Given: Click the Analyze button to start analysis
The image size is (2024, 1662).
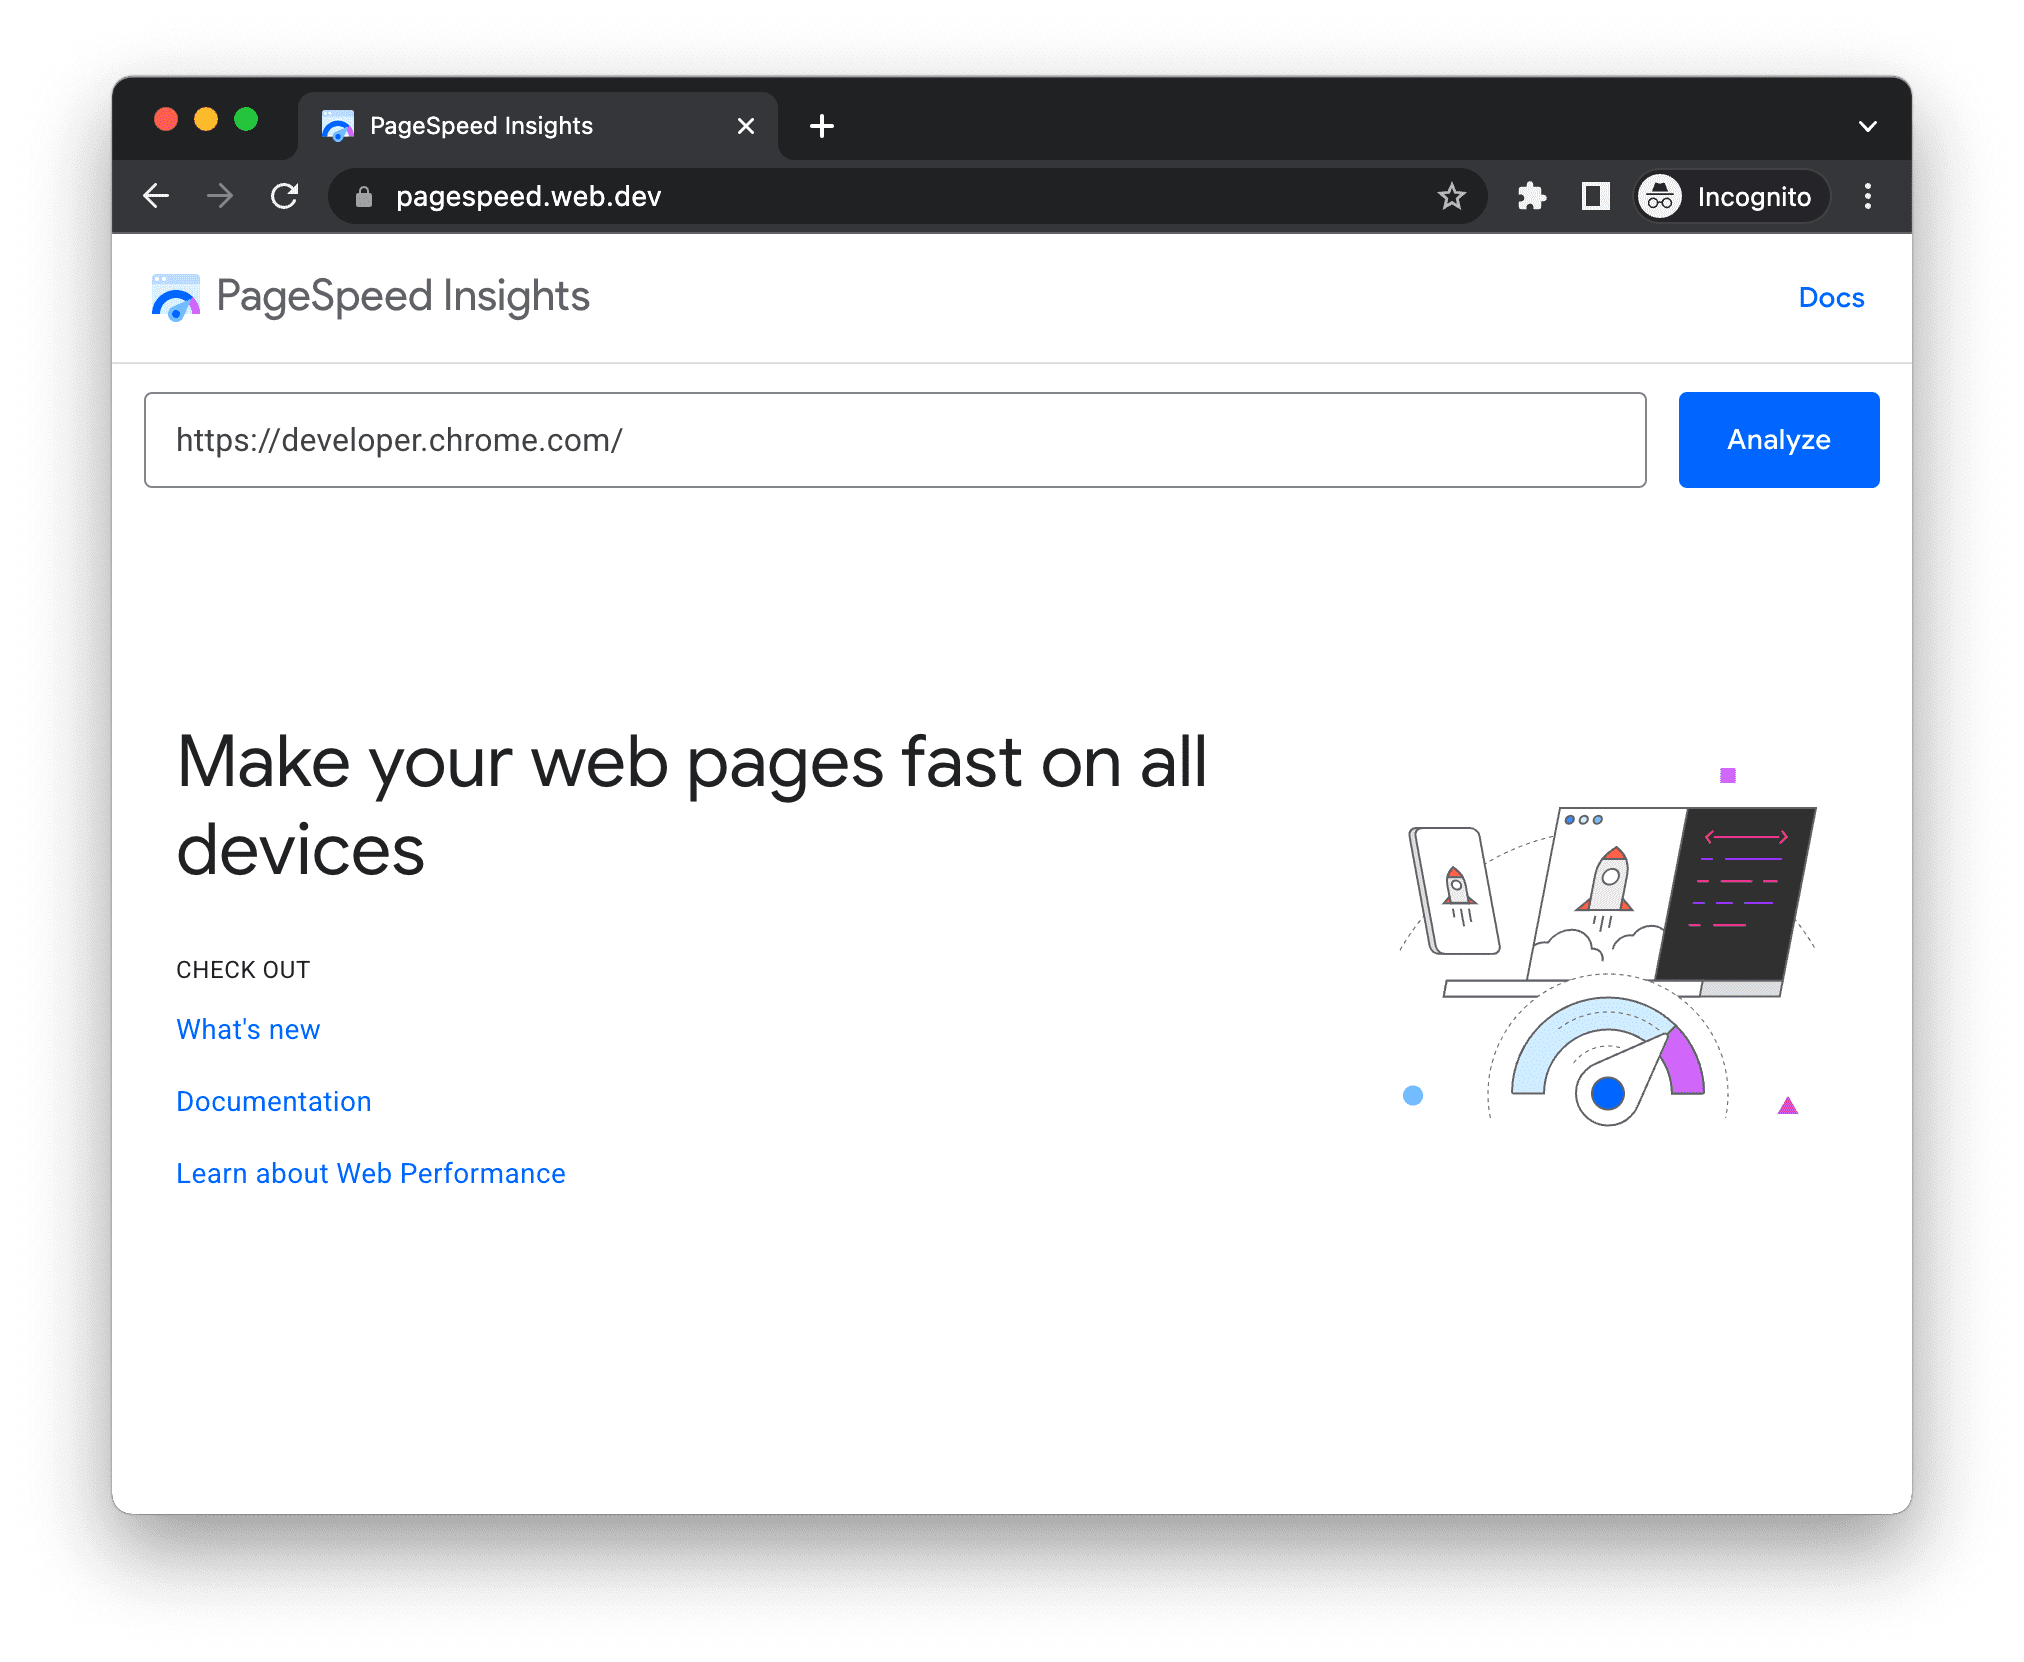Looking at the screenshot, I should point(1777,439).
